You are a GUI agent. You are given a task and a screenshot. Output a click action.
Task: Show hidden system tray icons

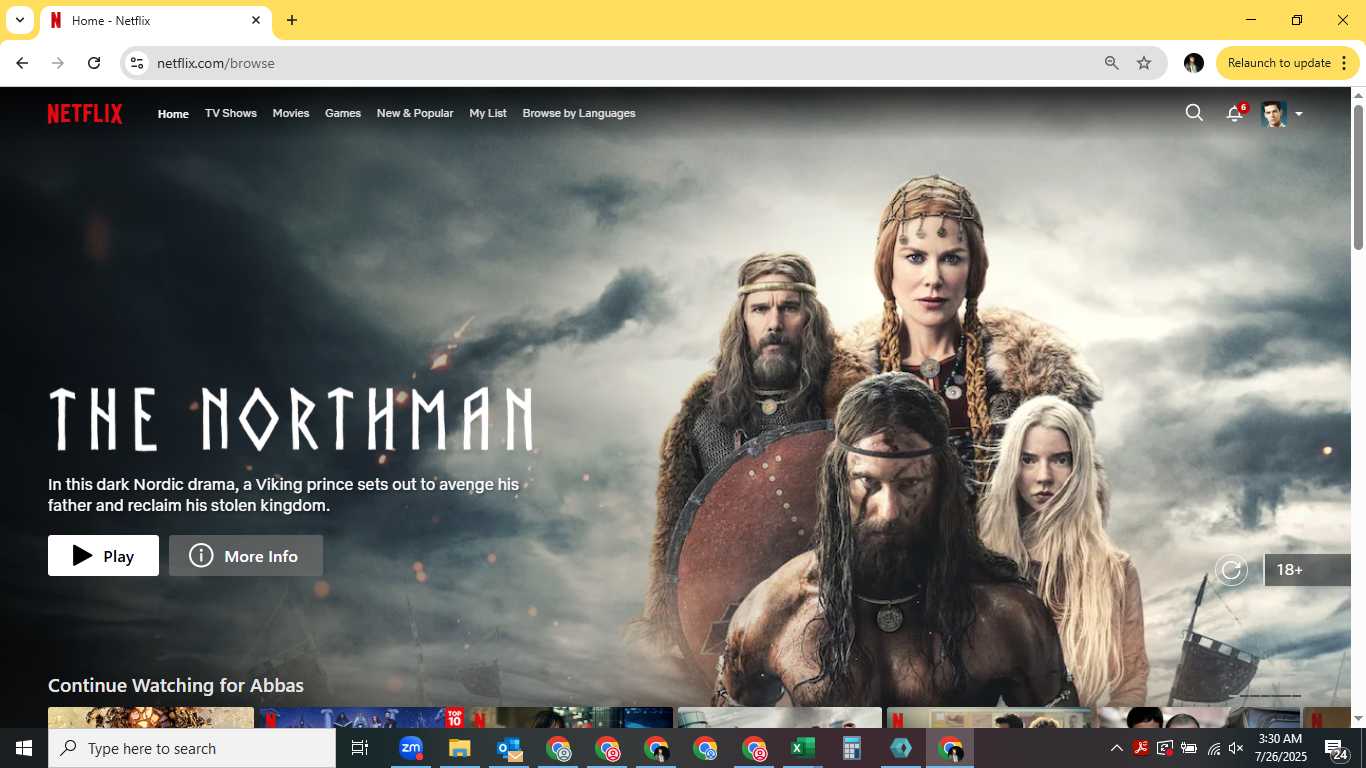point(1116,748)
